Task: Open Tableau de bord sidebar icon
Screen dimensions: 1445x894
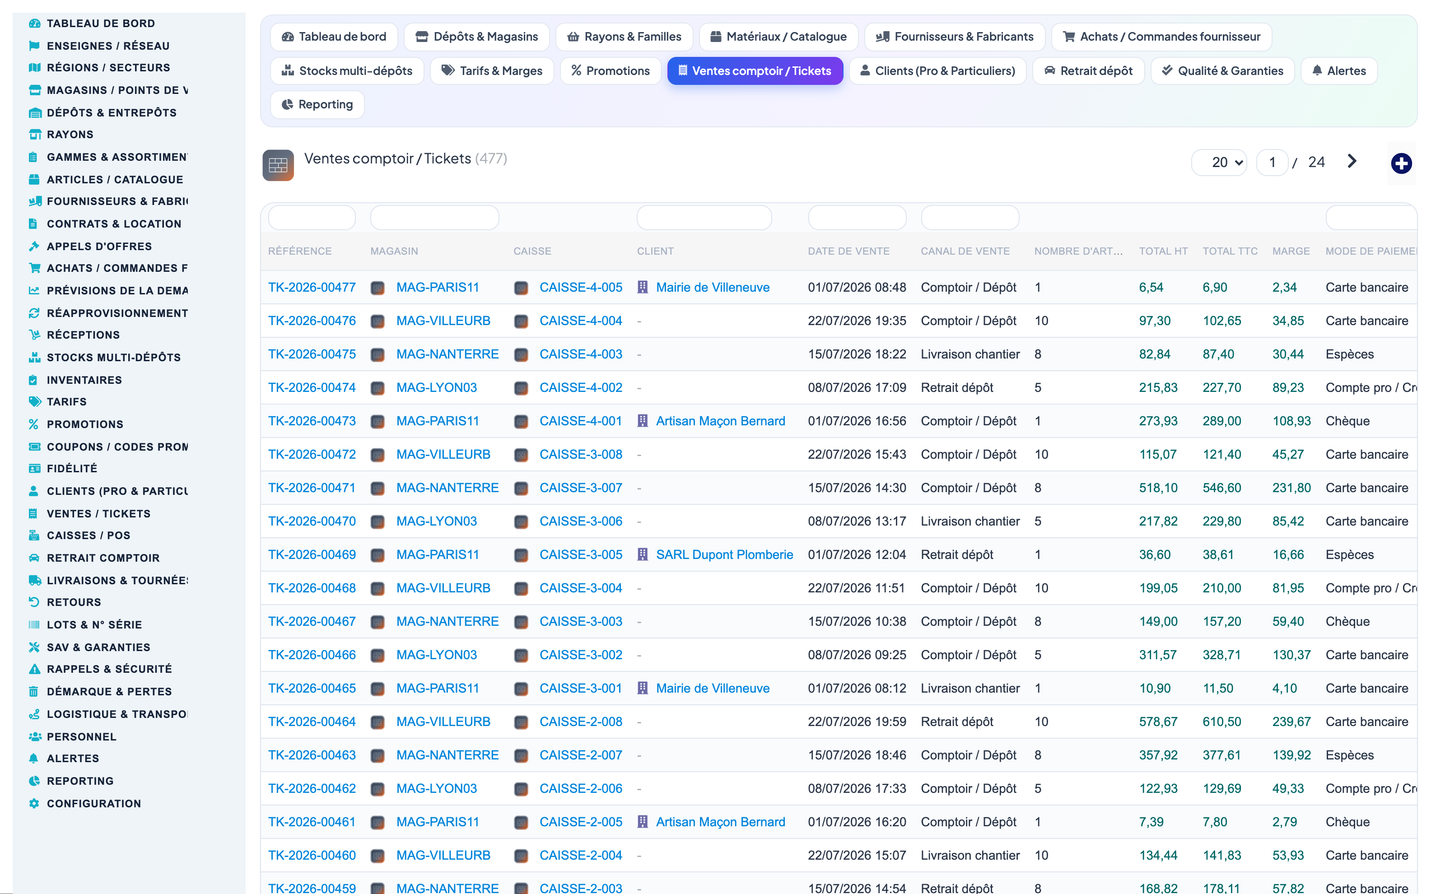Action: point(35,23)
